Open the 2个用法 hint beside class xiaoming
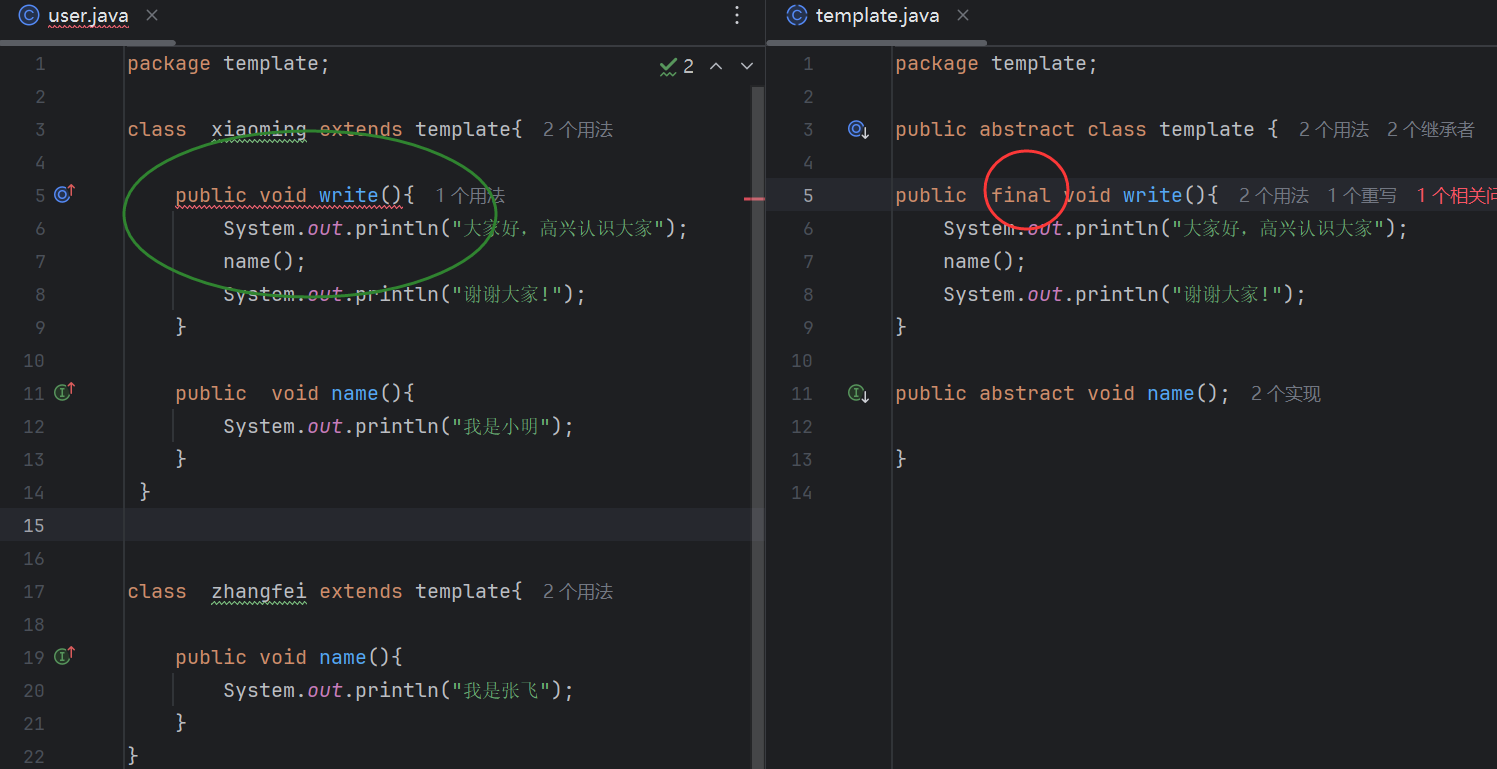 pos(577,130)
